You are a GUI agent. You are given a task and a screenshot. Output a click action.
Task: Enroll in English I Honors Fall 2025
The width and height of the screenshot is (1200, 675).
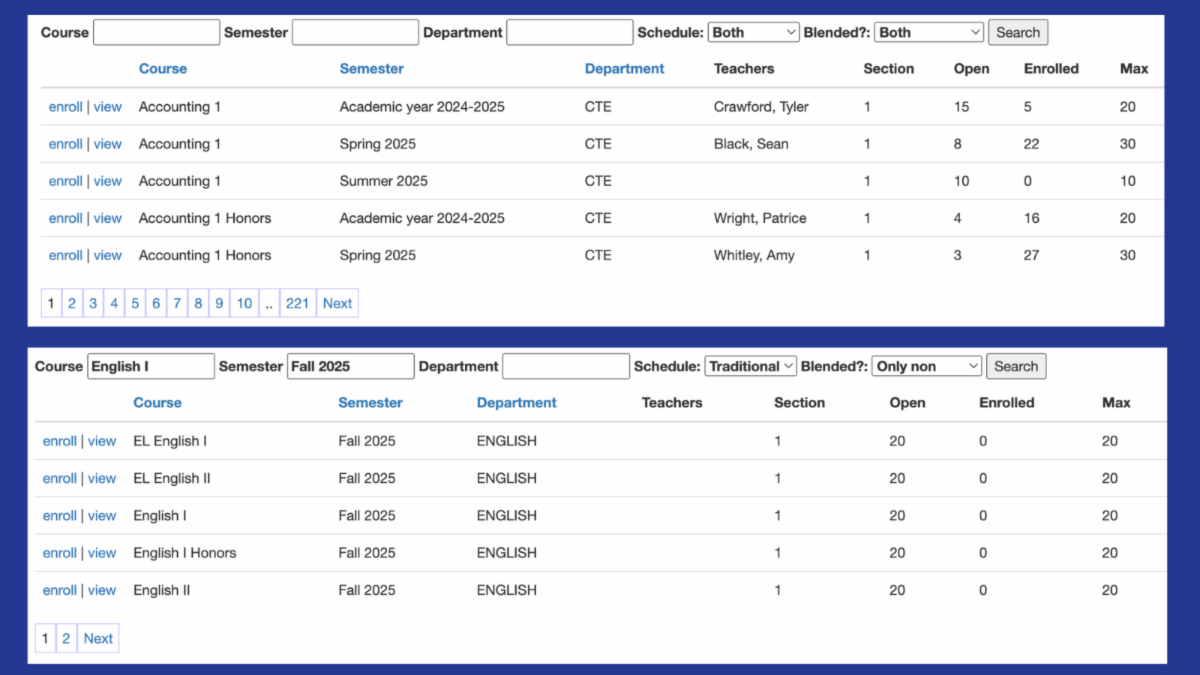coord(59,553)
